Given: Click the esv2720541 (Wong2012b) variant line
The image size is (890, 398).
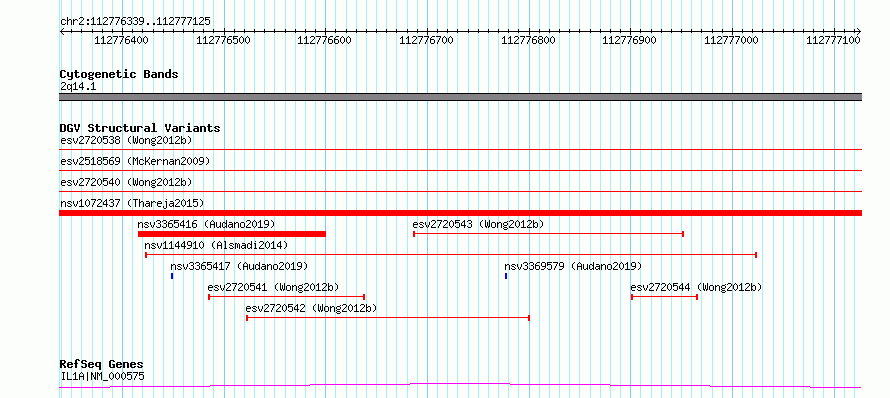Looking at the screenshot, I should (287, 297).
